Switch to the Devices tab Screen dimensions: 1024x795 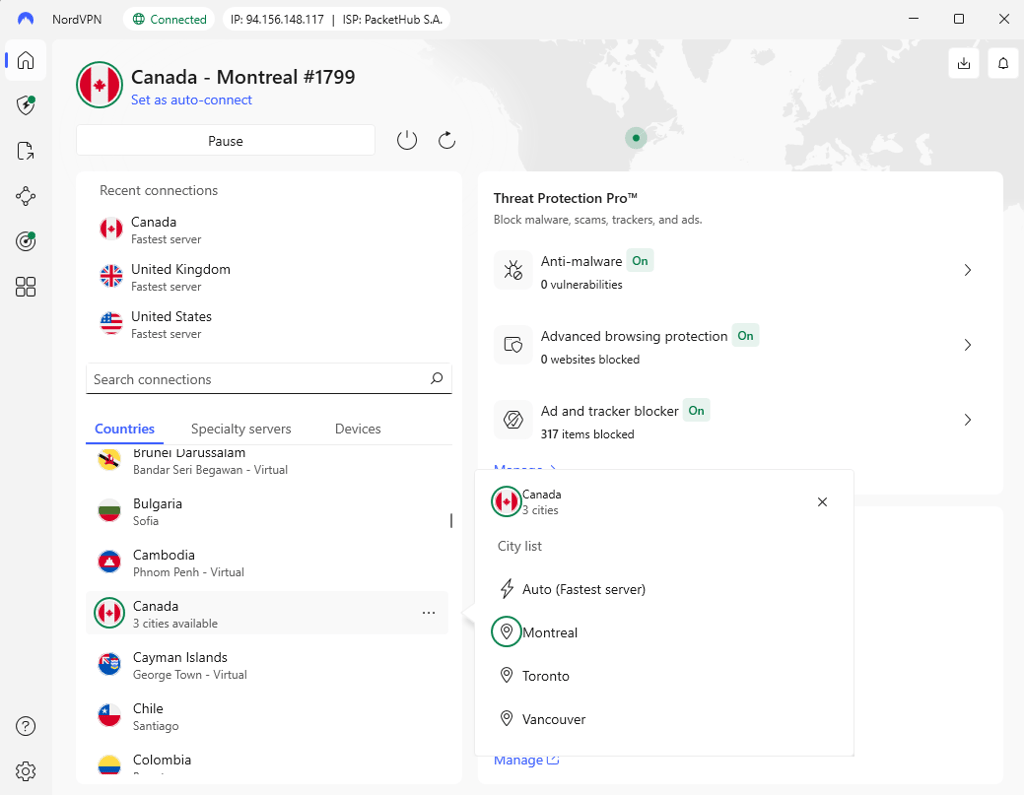358,429
